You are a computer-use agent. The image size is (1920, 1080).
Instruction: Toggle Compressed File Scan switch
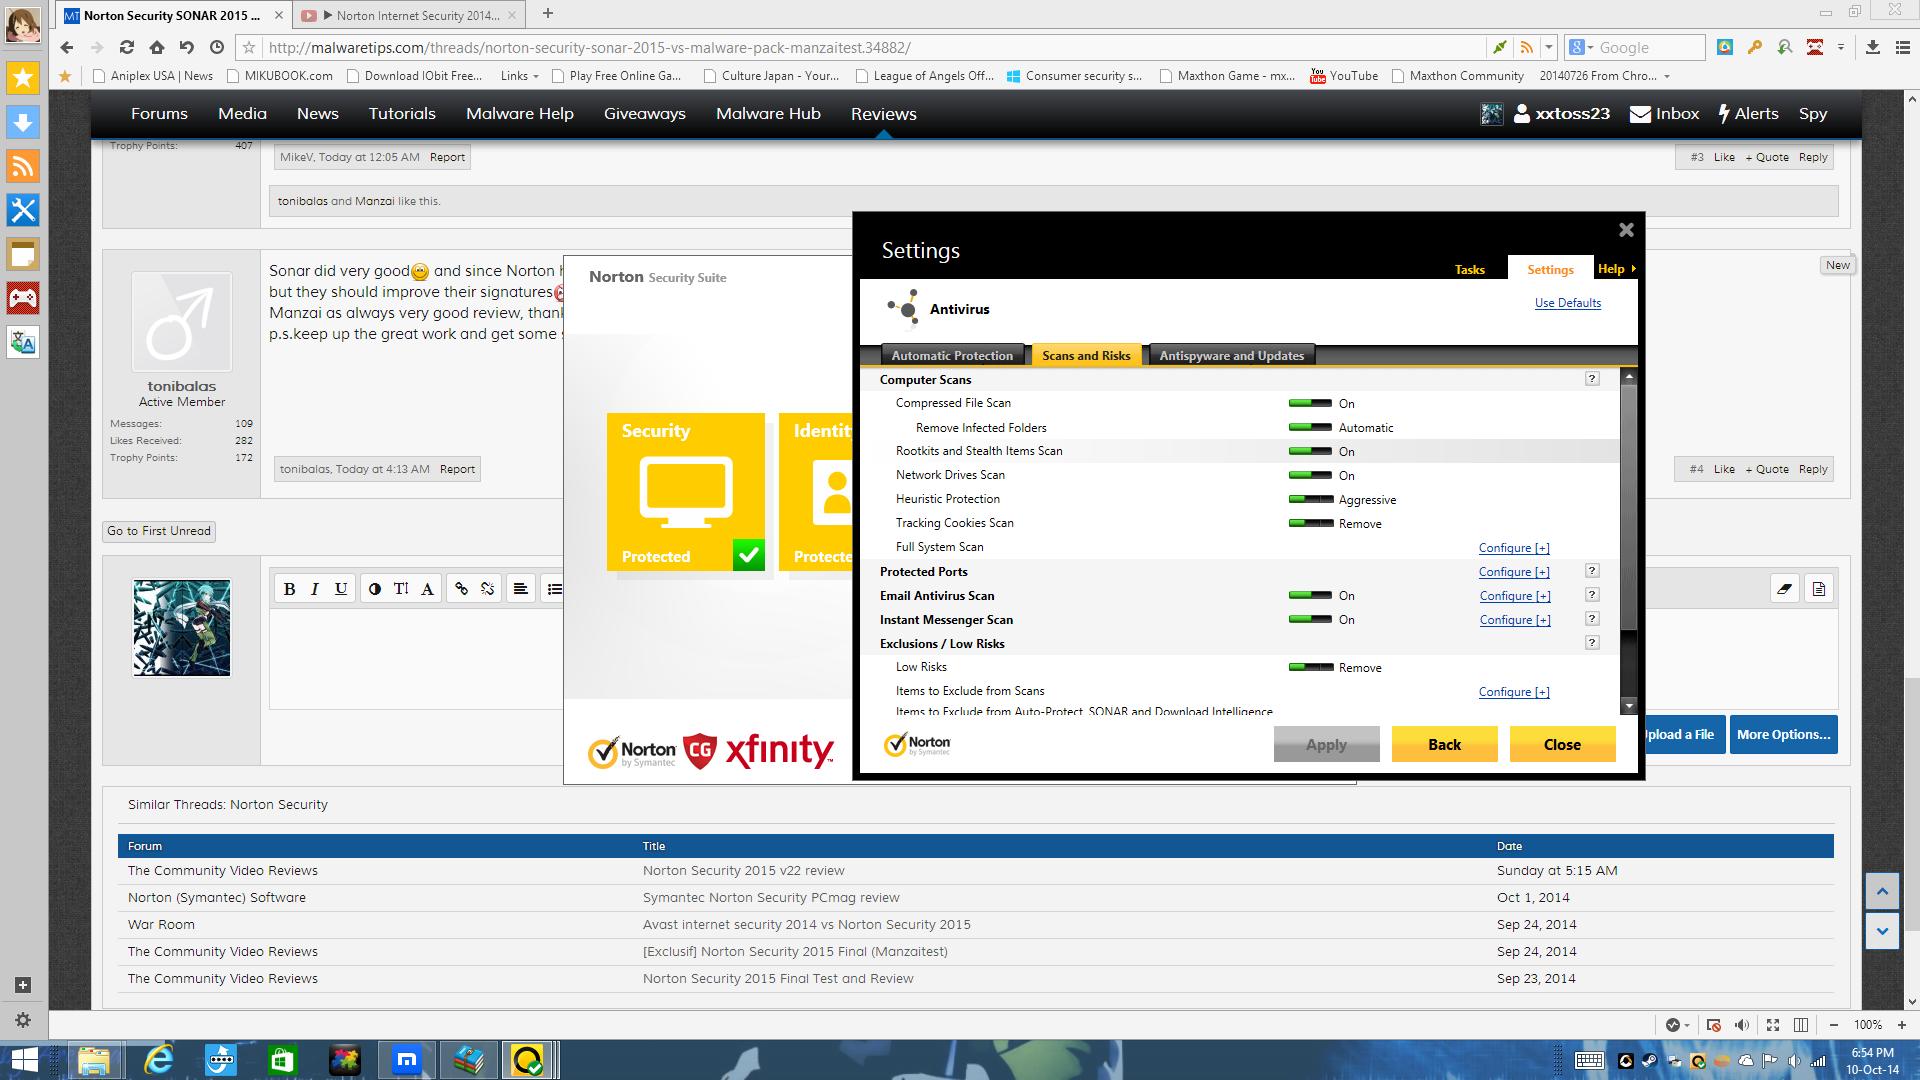point(1310,404)
